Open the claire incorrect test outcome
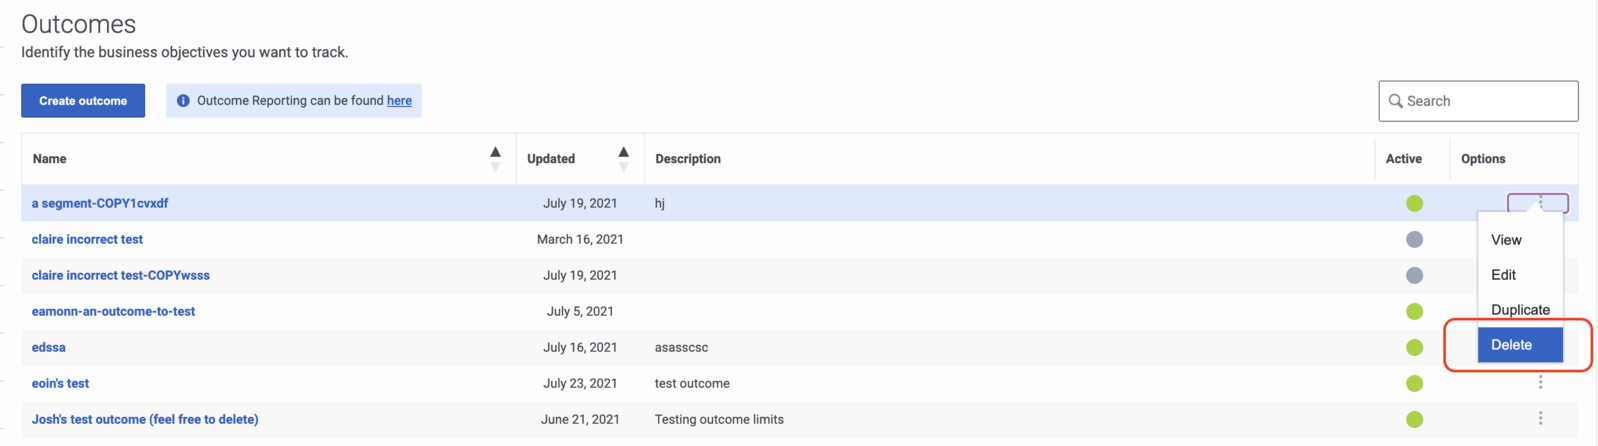Viewport: 1598px width, 446px height. tap(87, 239)
